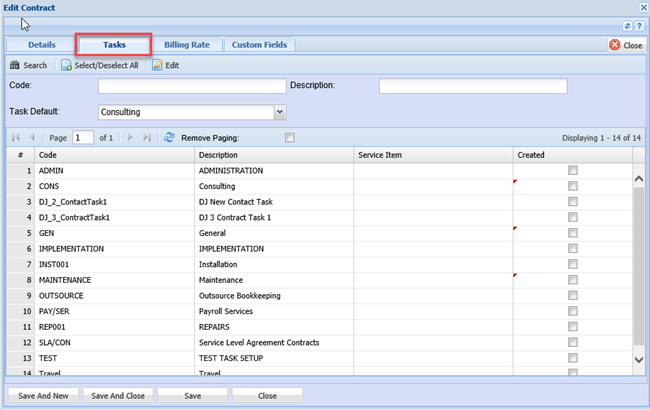Open the Task Default dropdown
Screen dimensions: 650x410
[280, 112]
